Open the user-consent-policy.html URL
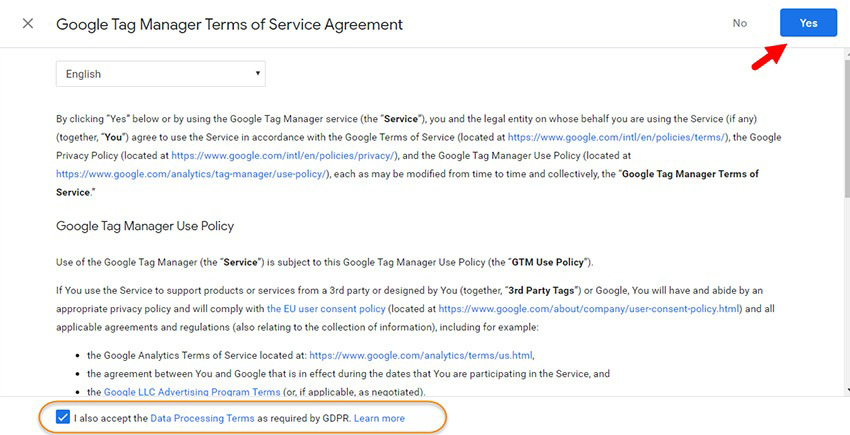850x435 pixels. point(589,309)
